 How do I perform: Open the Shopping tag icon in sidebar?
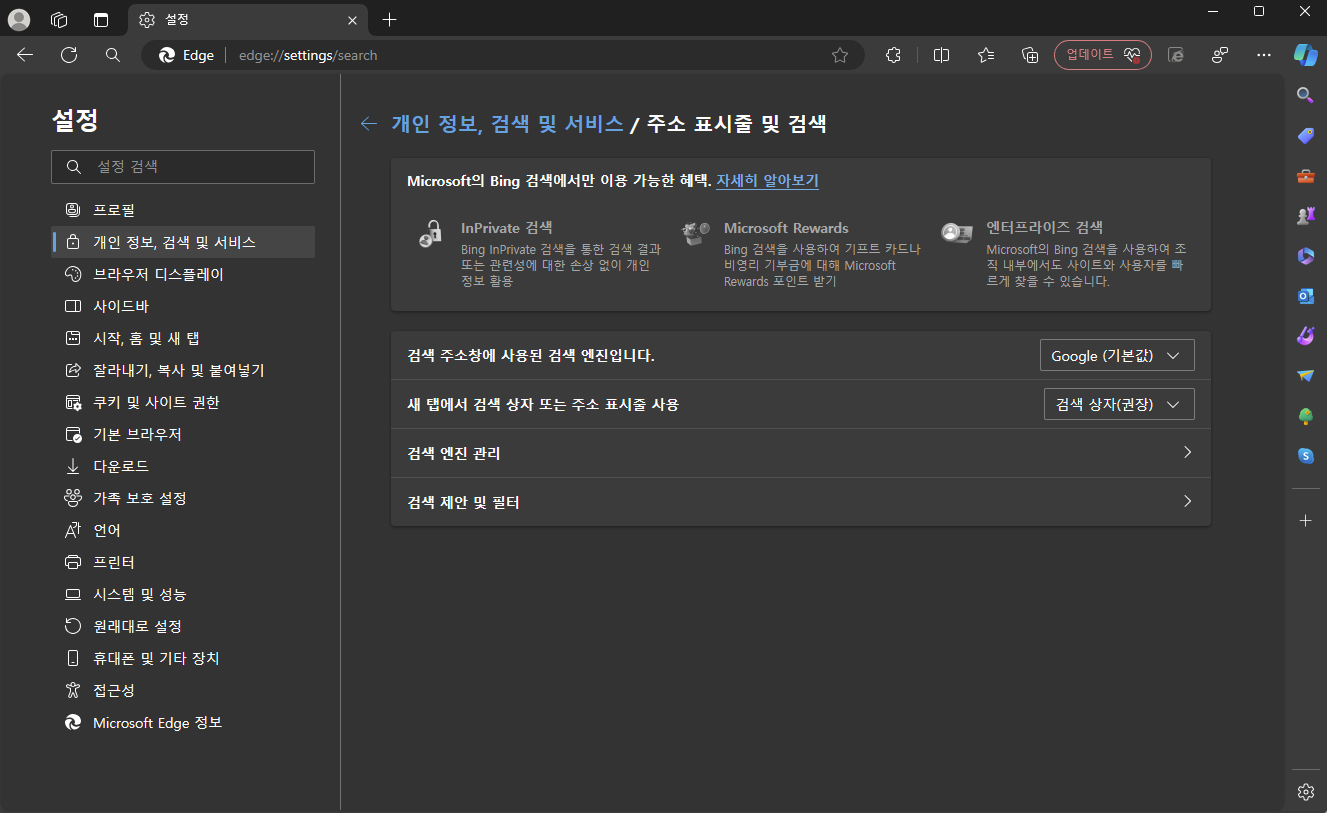pyautogui.click(x=1305, y=135)
